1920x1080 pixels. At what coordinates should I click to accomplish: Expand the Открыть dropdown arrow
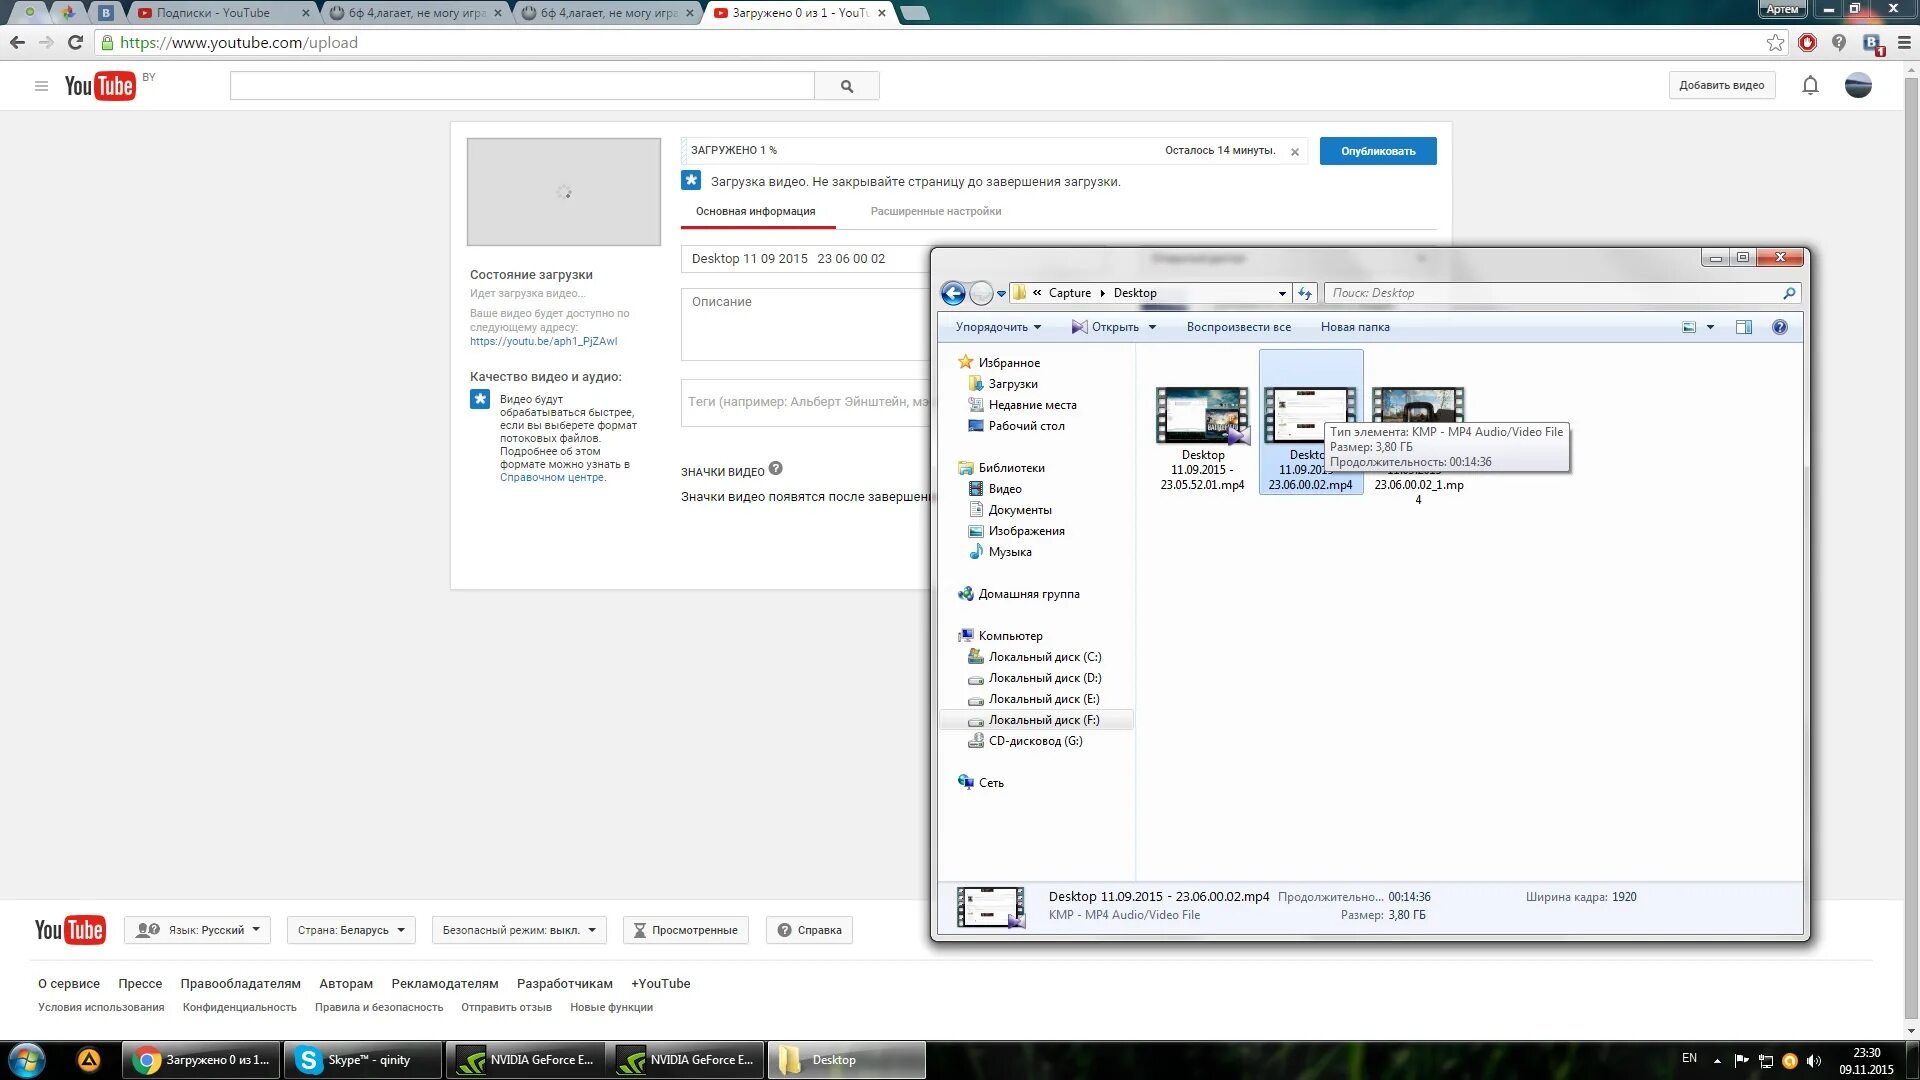tap(1152, 327)
